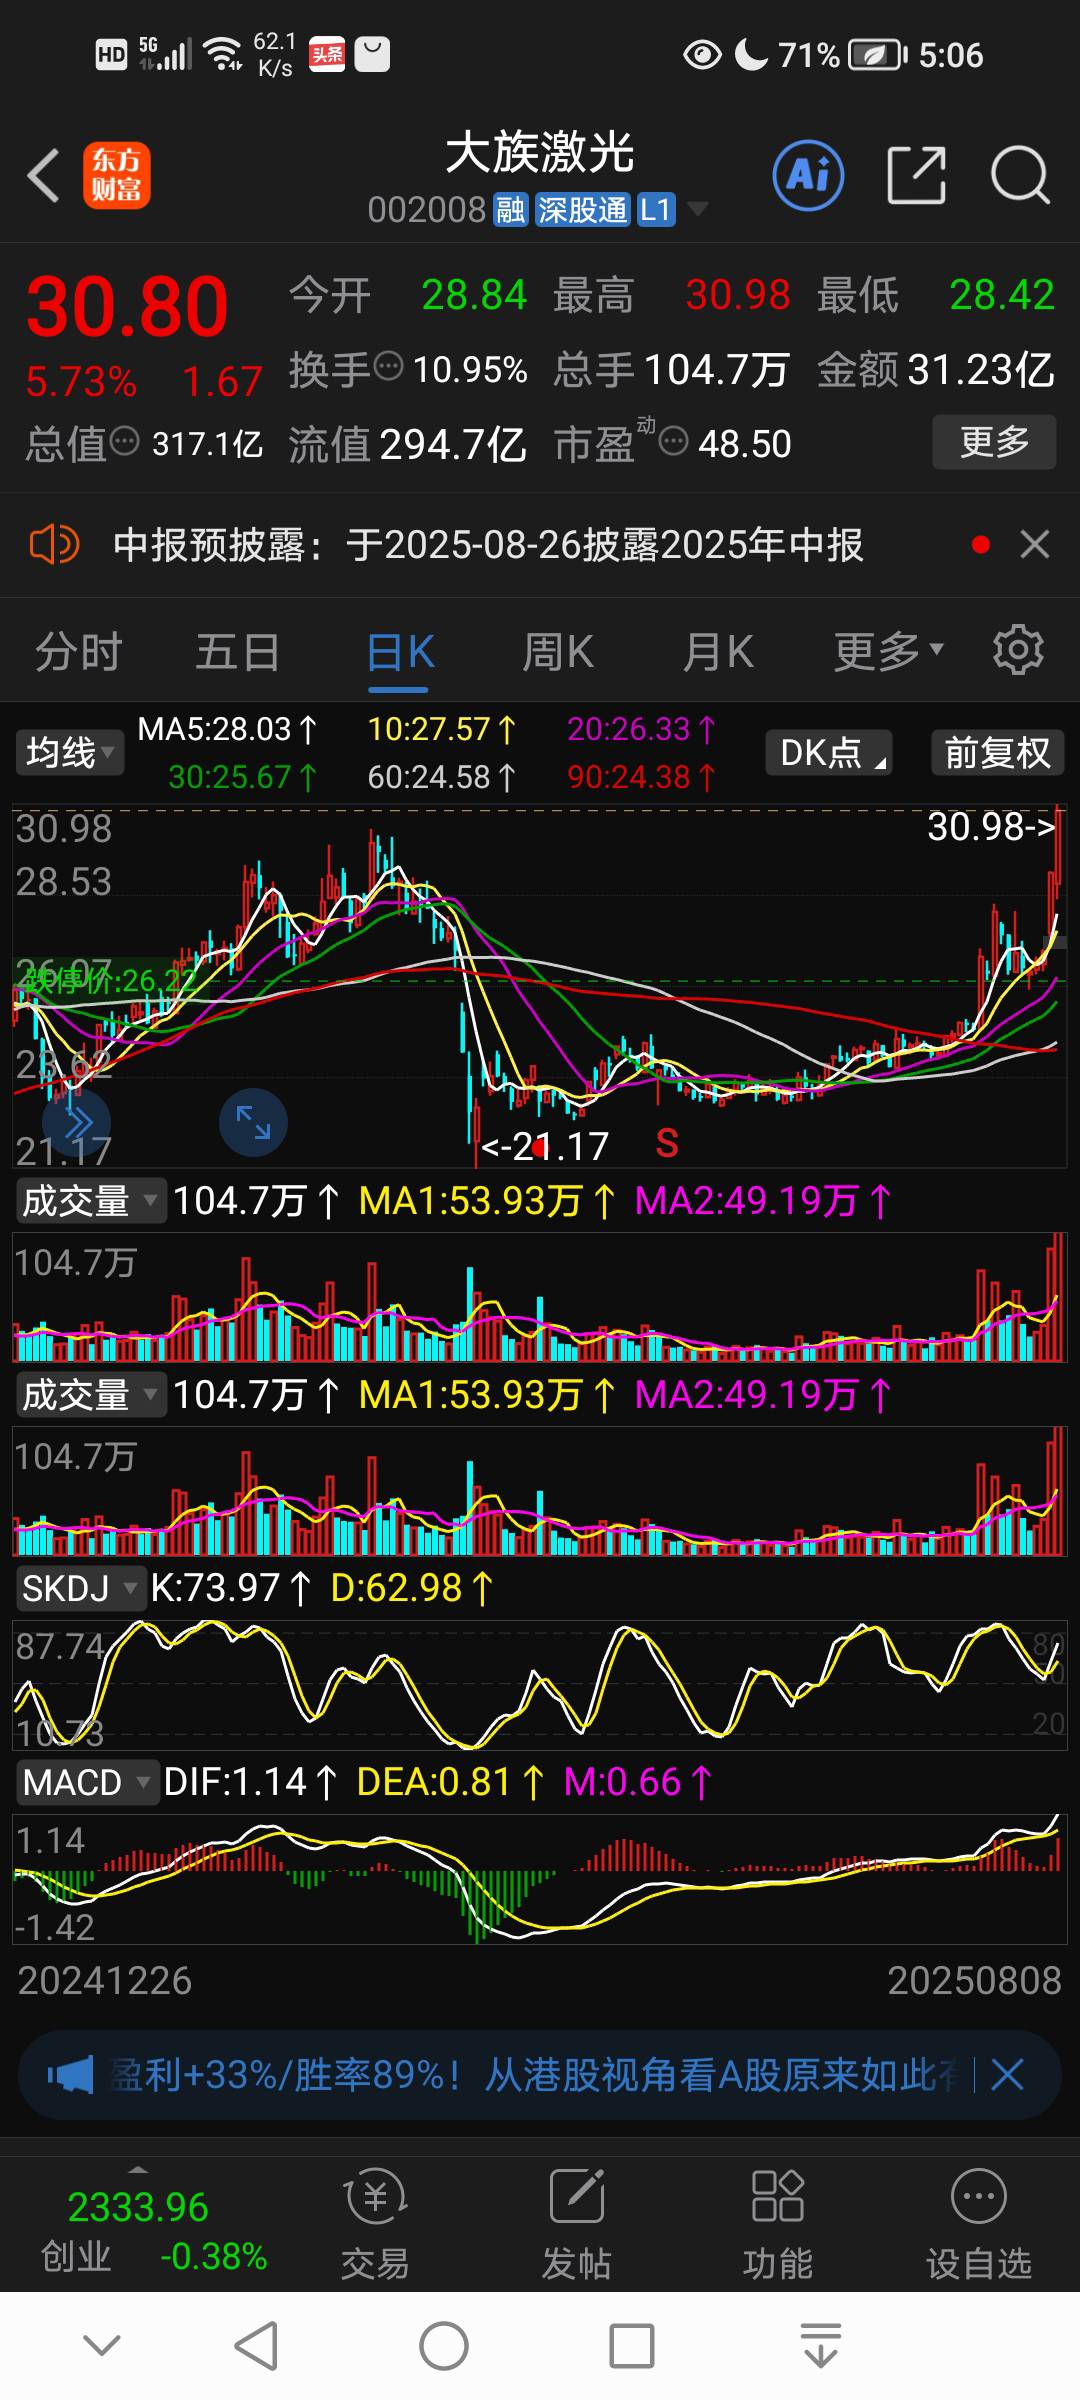Tap the 总值 info smiley icon
Image resolution: width=1080 pixels, height=2400 pixels.
tap(124, 440)
